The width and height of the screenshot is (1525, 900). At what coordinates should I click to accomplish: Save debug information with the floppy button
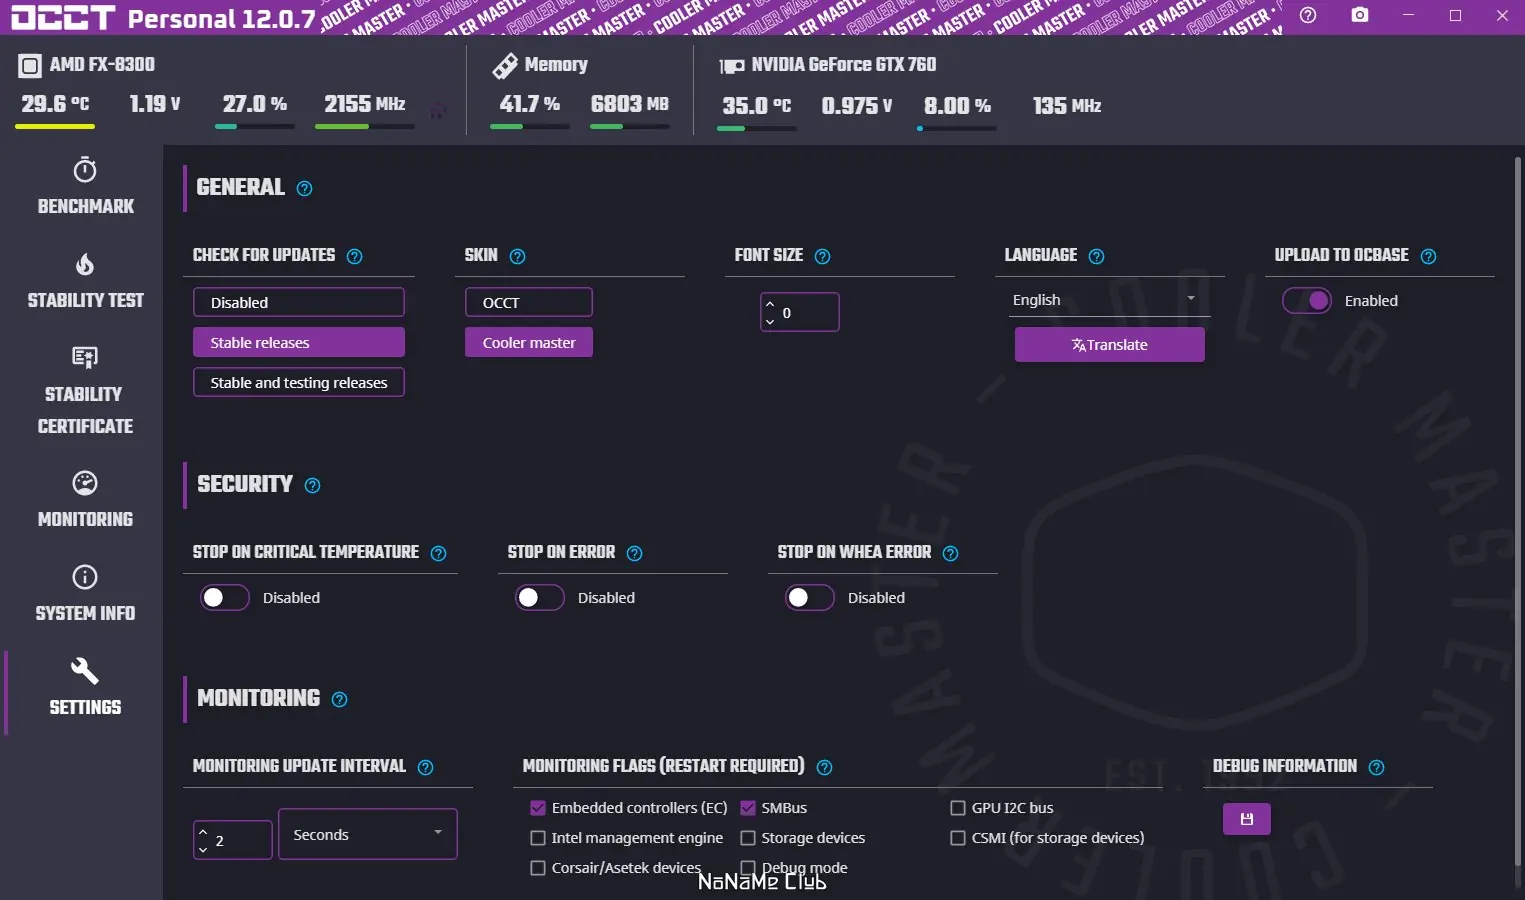[x=1246, y=819]
